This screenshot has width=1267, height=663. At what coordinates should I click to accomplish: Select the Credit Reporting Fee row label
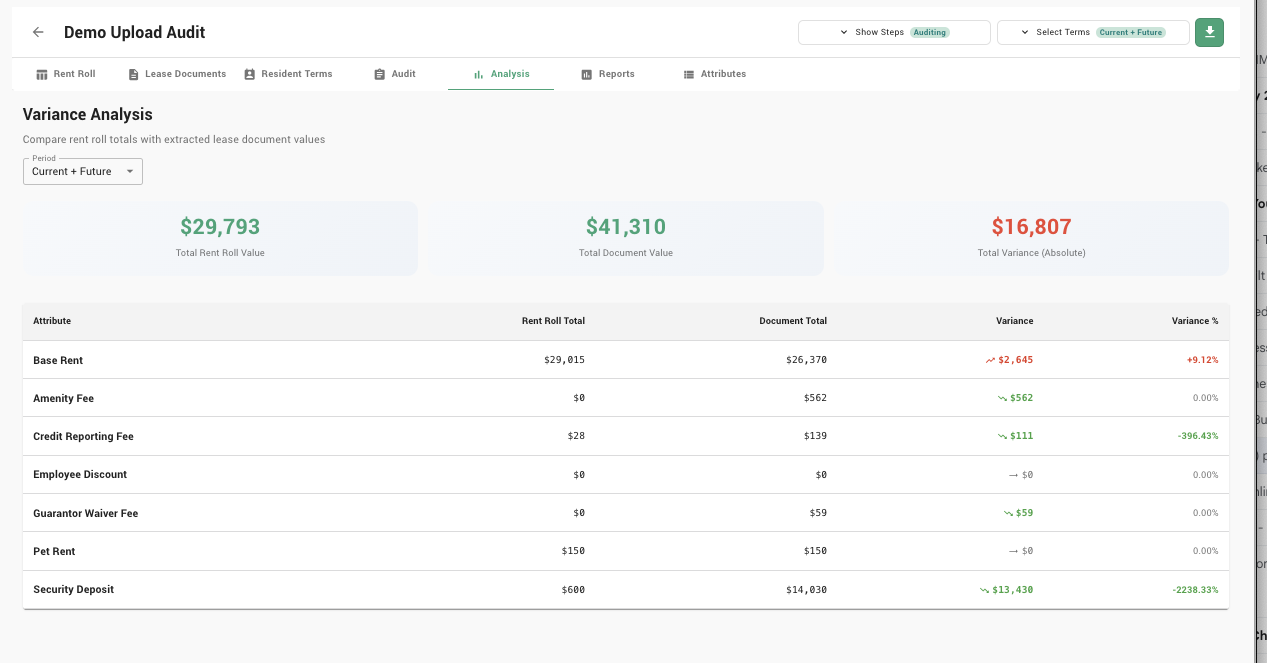83,436
